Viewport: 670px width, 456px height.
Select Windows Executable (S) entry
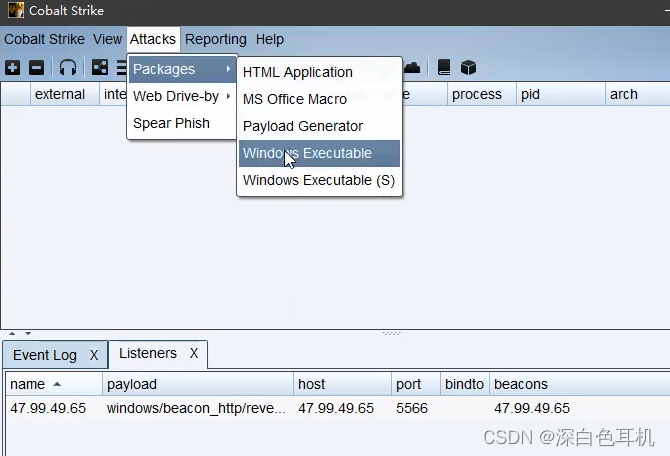tap(319, 180)
